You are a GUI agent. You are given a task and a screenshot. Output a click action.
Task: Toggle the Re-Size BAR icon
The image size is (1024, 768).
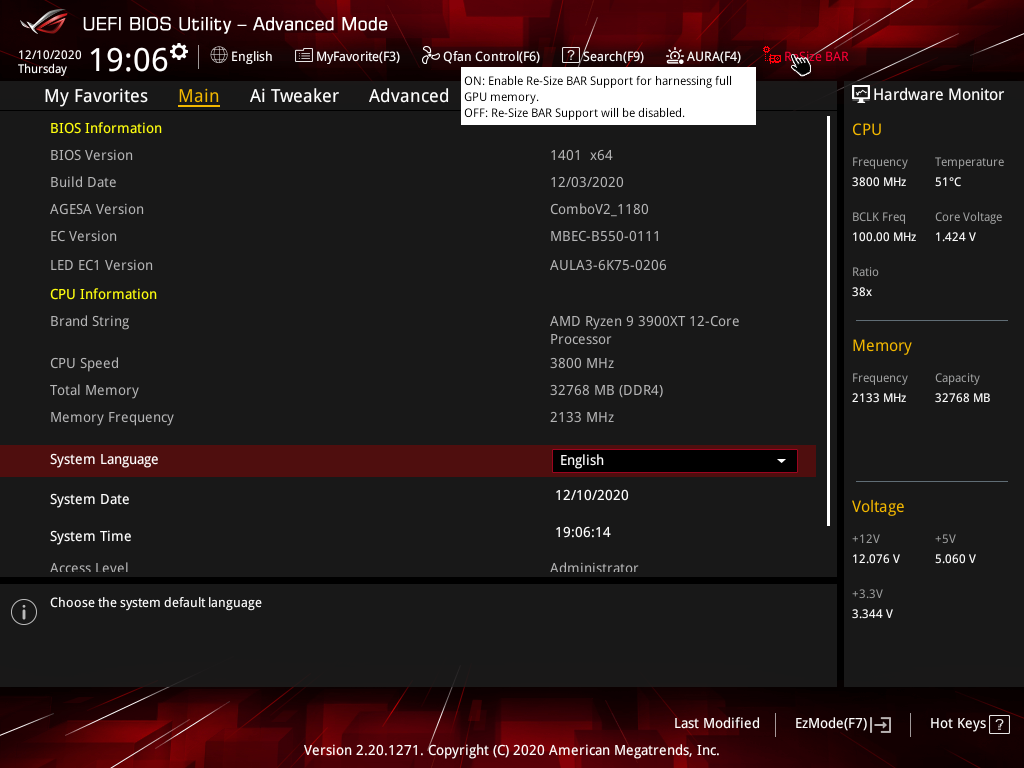click(x=772, y=56)
